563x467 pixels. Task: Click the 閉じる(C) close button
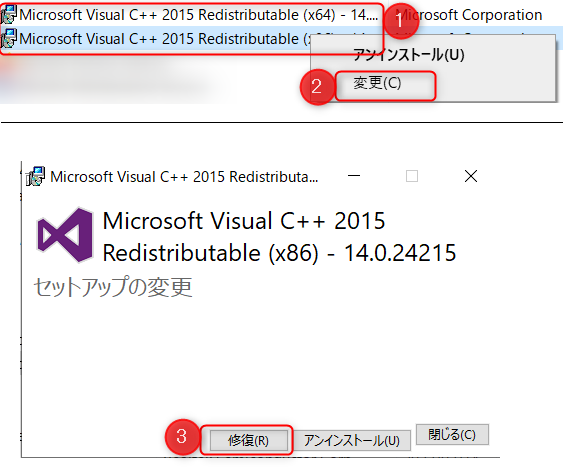tap(452, 434)
